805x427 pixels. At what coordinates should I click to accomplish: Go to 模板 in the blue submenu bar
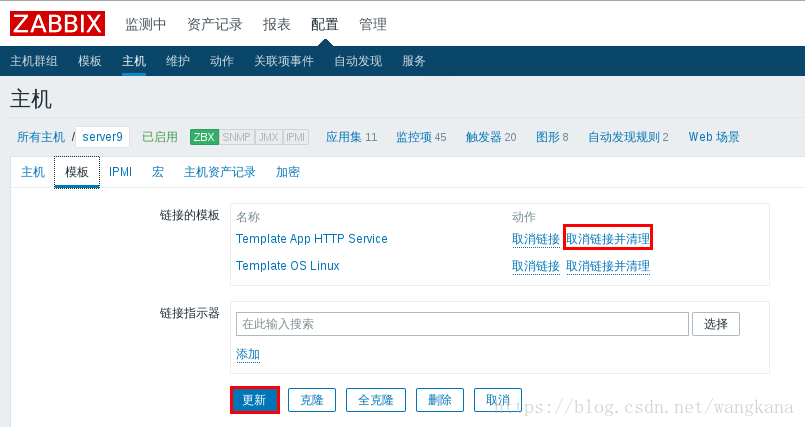tap(89, 61)
